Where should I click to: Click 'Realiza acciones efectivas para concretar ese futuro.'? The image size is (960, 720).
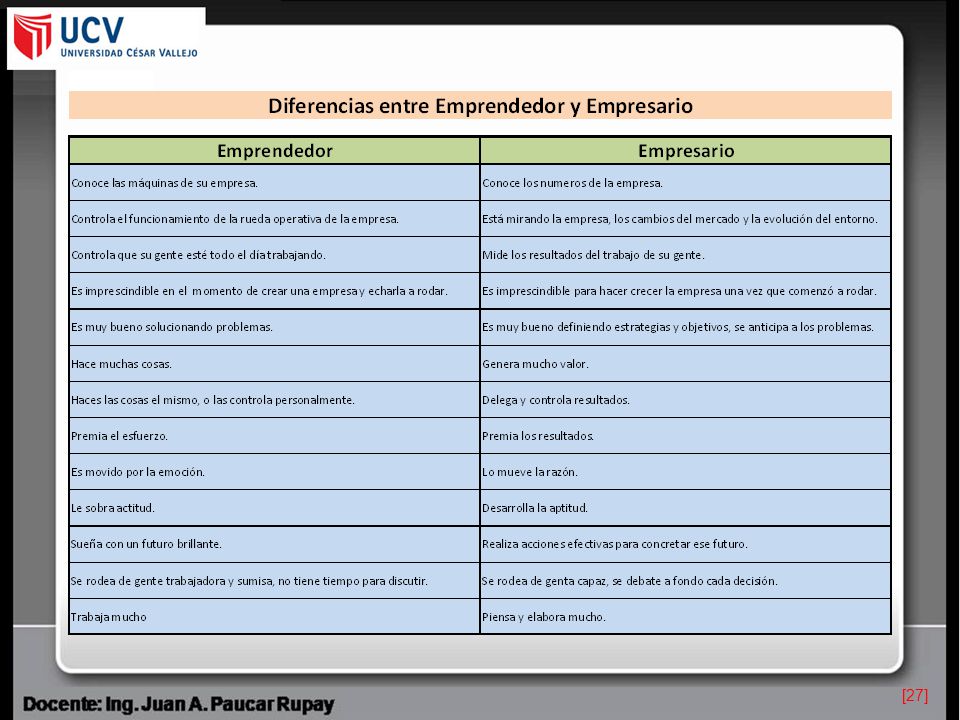(x=614, y=544)
